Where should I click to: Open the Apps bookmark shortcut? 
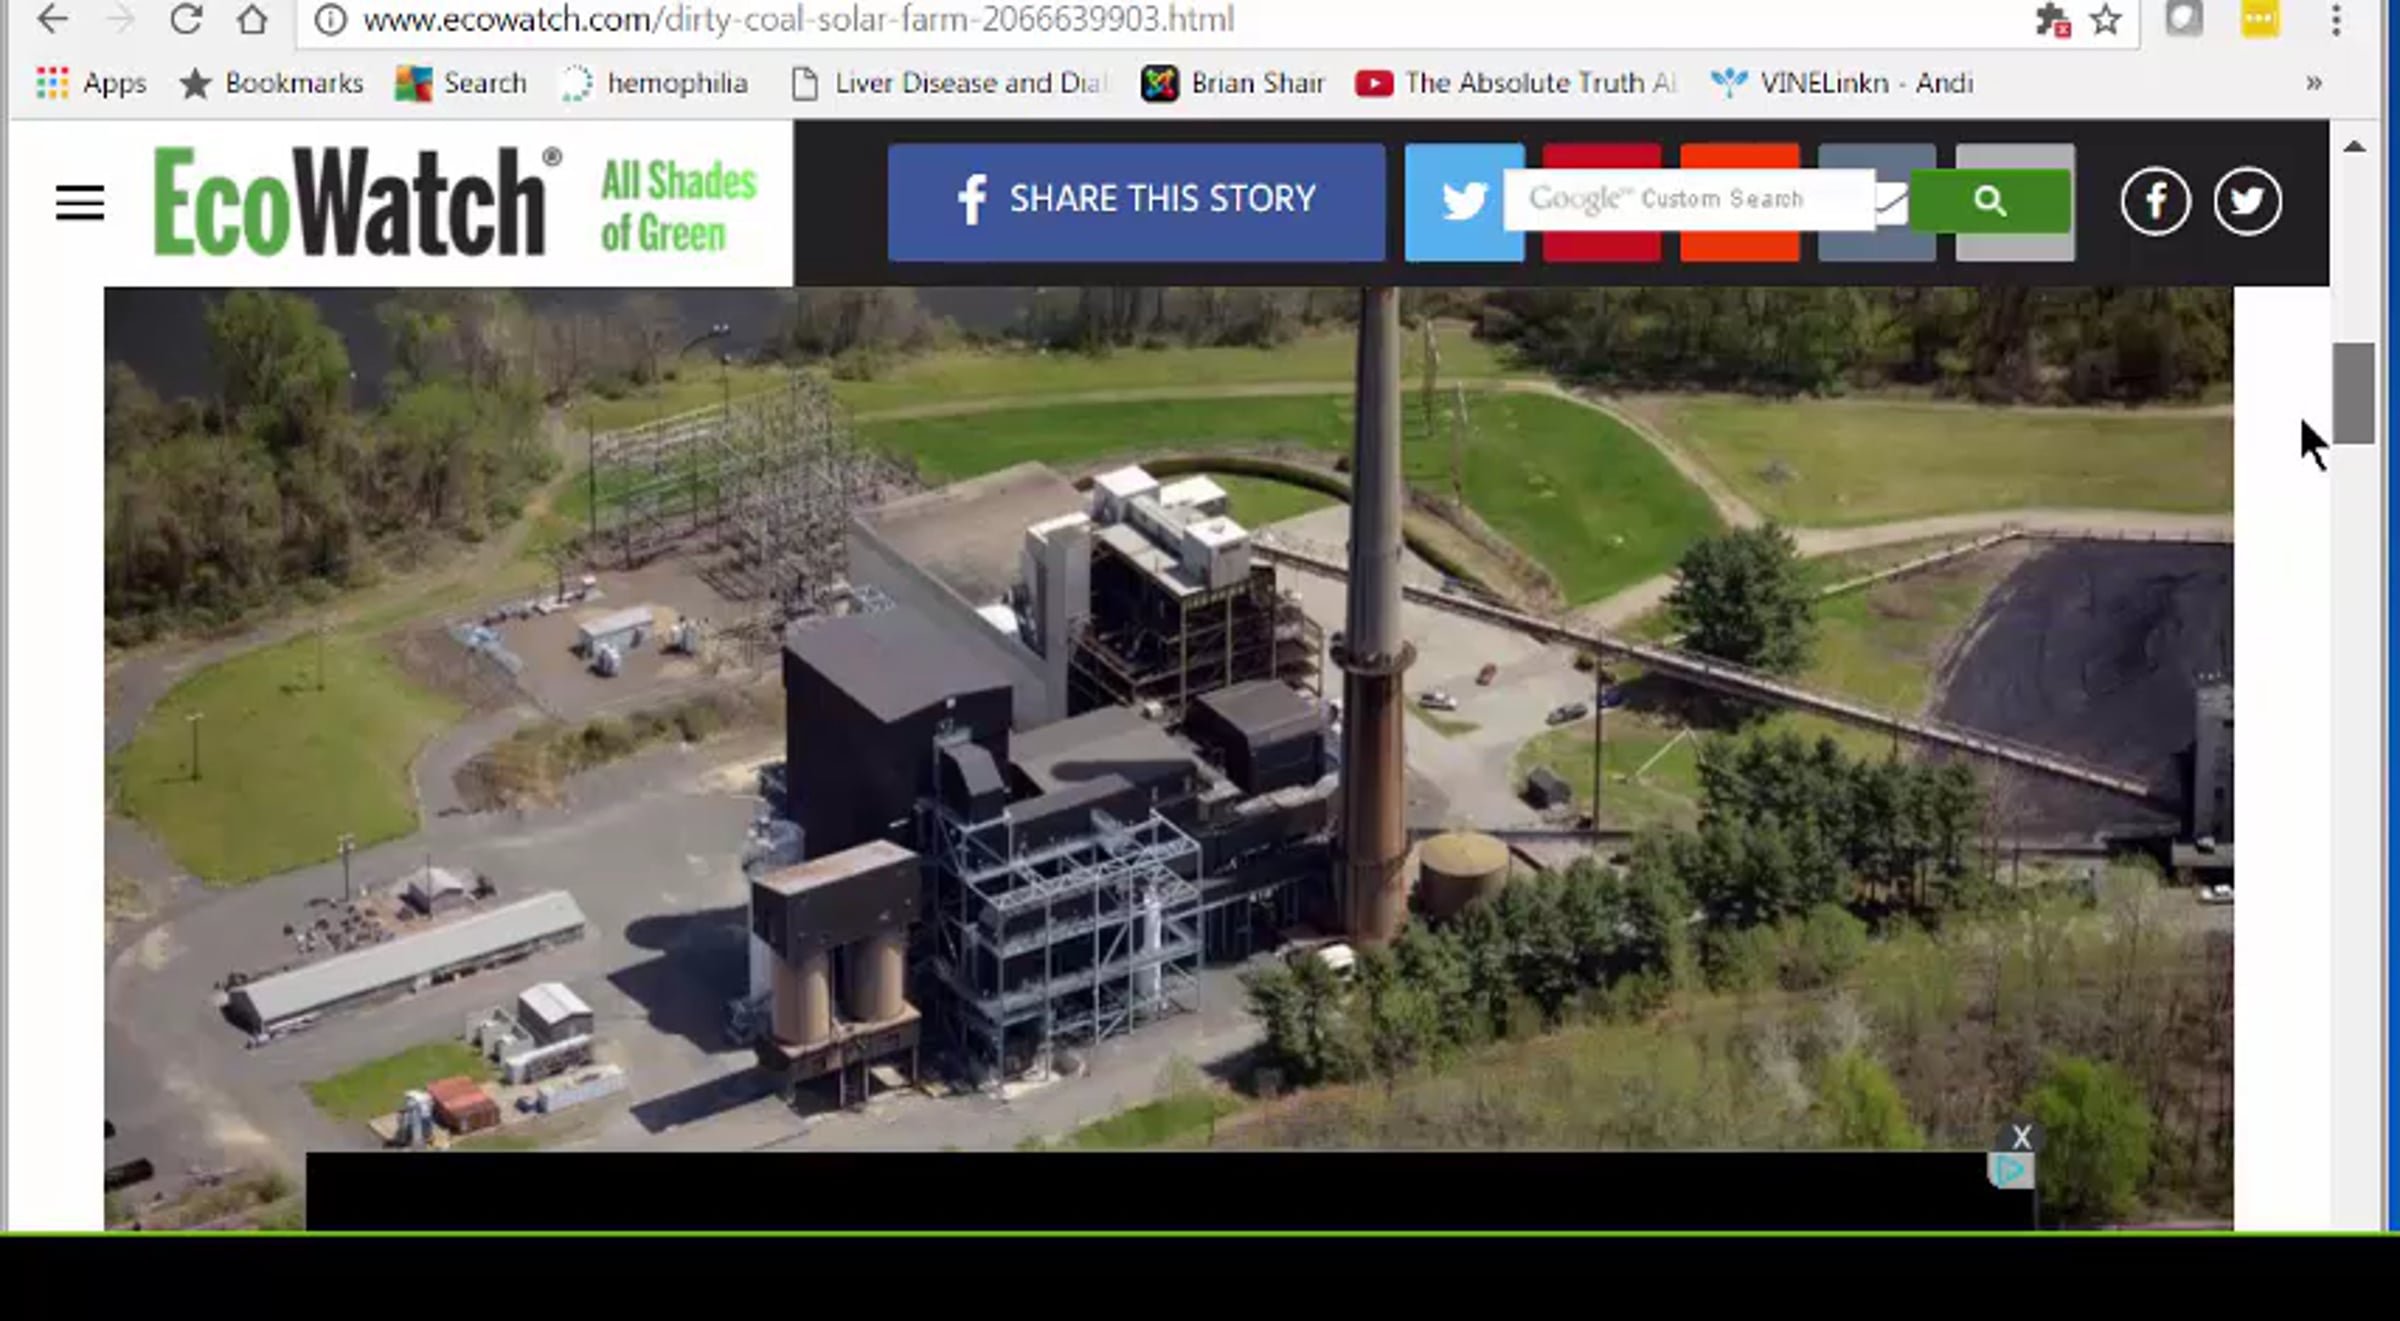91,83
